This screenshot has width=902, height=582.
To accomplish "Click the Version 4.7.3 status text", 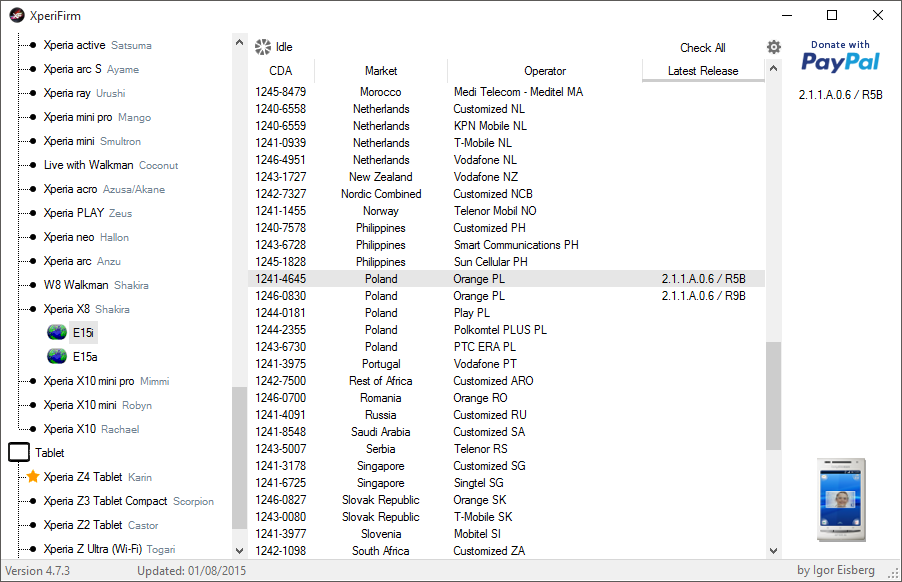I will (x=37, y=570).
